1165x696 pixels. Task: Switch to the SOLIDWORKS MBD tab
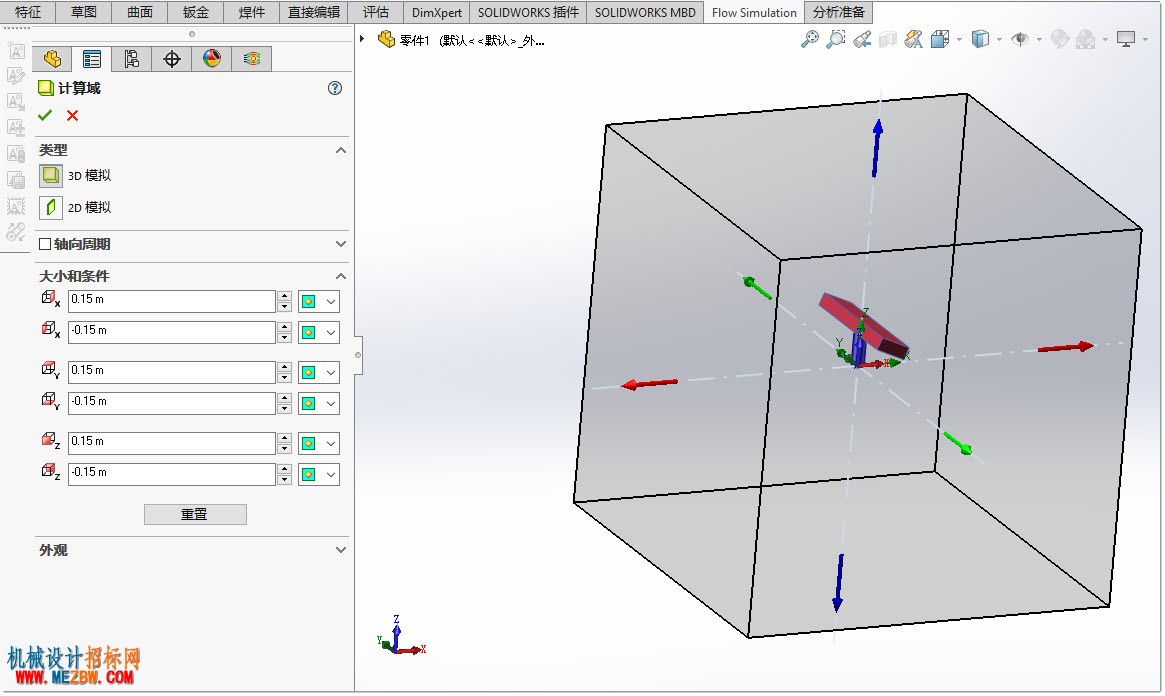(645, 13)
